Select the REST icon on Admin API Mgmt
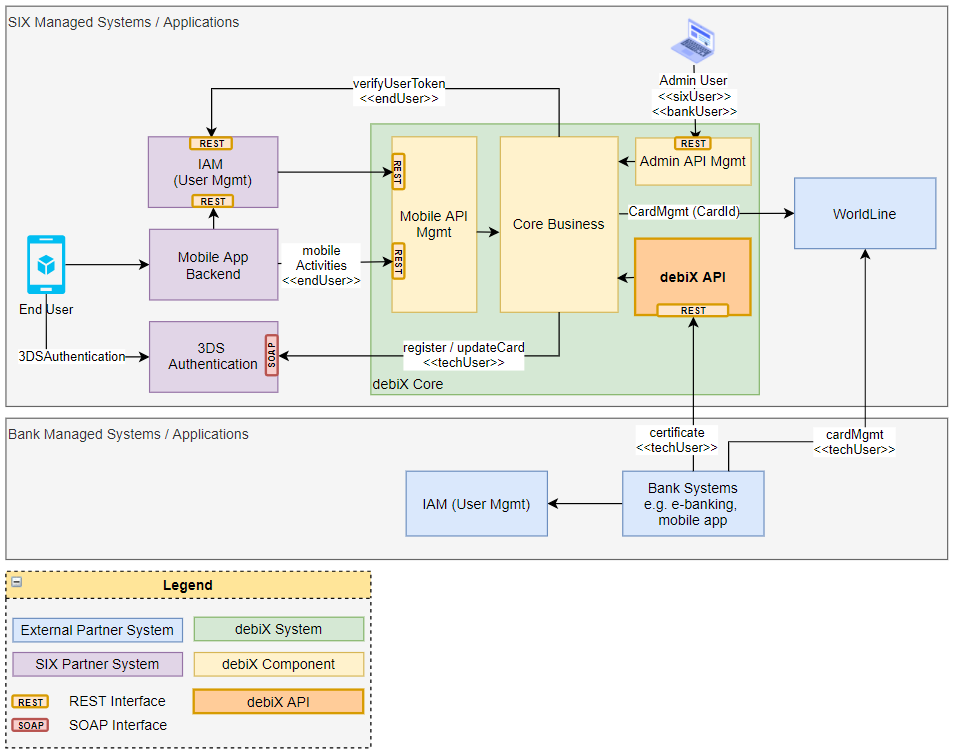The image size is (954, 755). point(693,143)
